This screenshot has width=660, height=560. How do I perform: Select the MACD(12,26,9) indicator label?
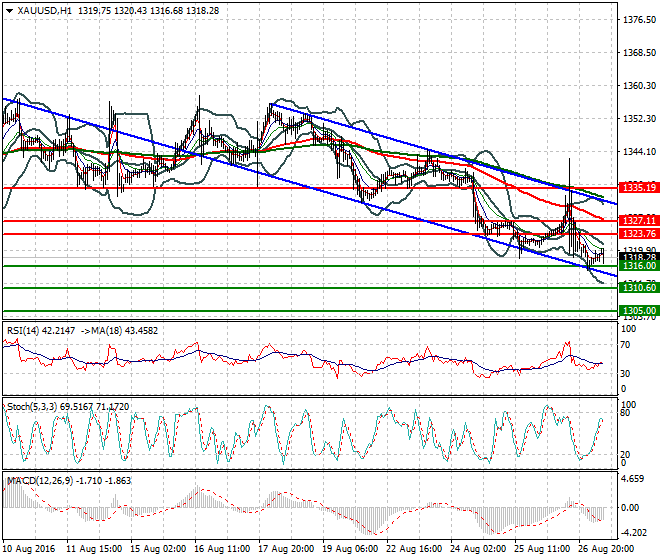[x=40, y=480]
